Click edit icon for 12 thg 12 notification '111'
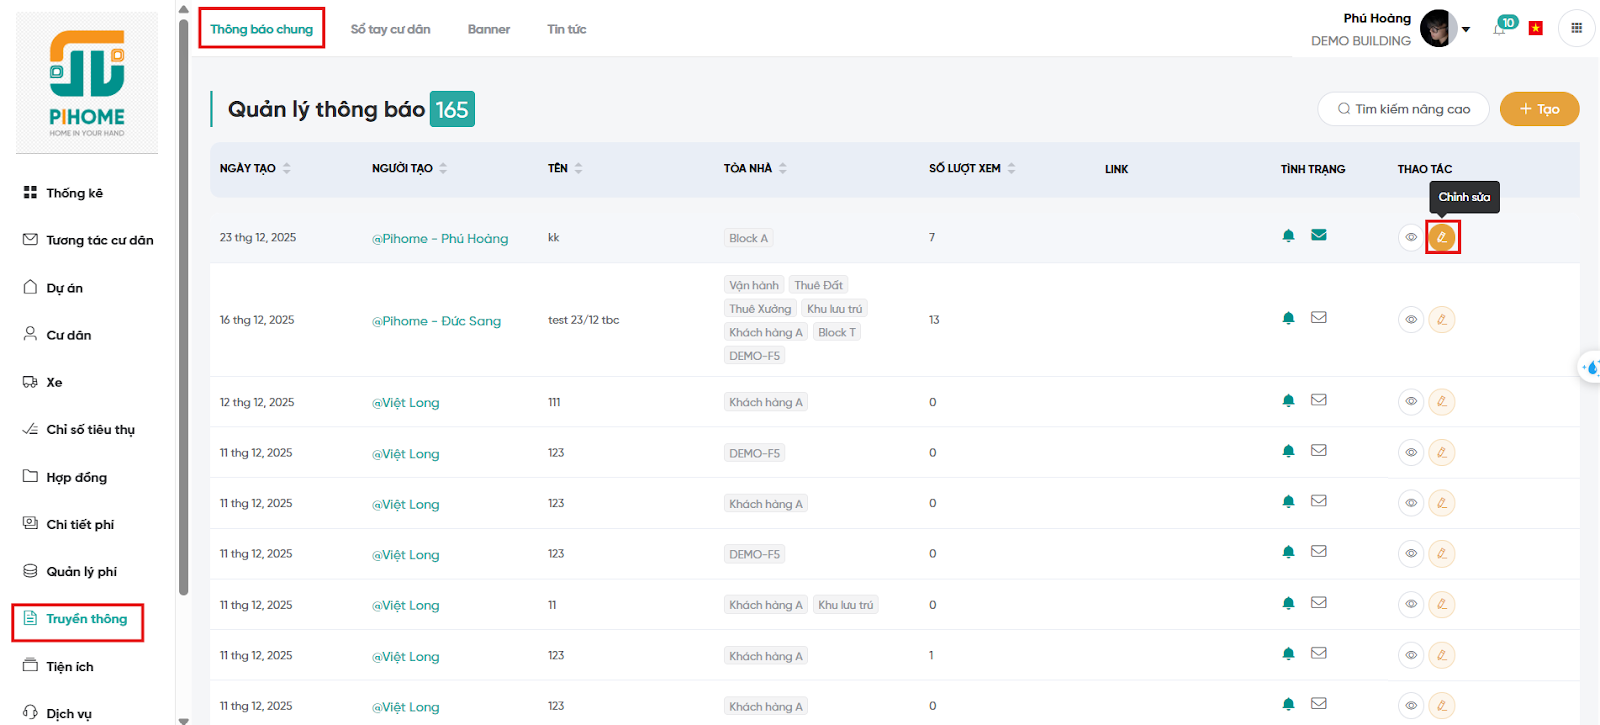The width and height of the screenshot is (1600, 725). [x=1441, y=402]
